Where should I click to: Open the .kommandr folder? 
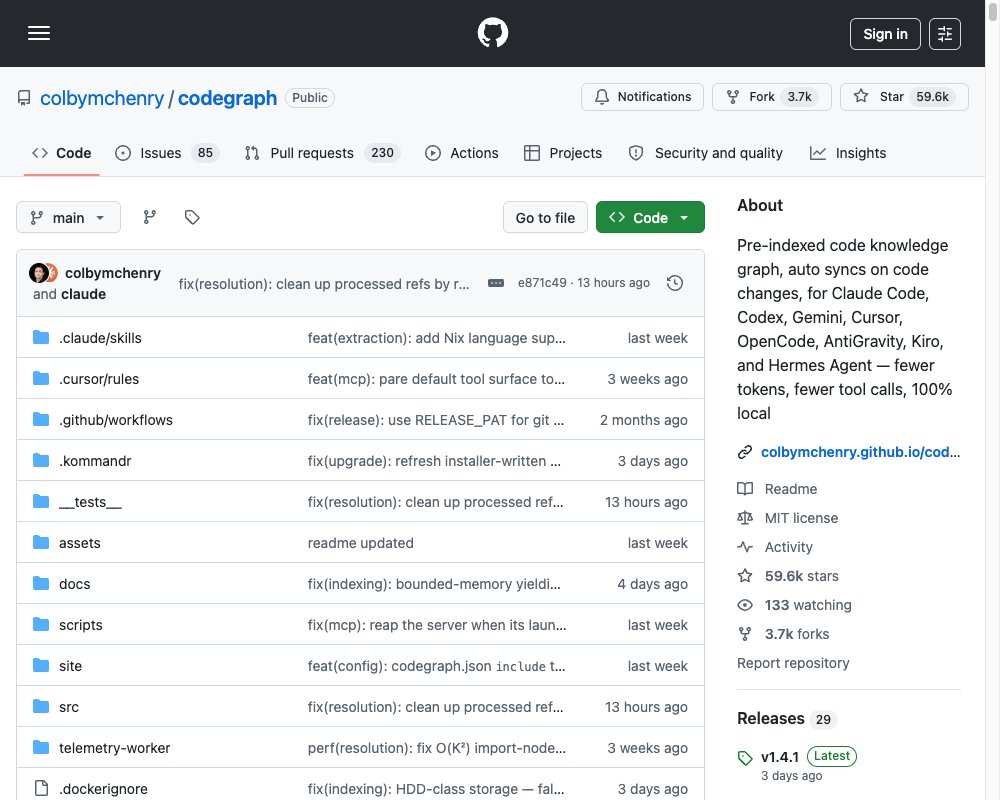[95, 461]
